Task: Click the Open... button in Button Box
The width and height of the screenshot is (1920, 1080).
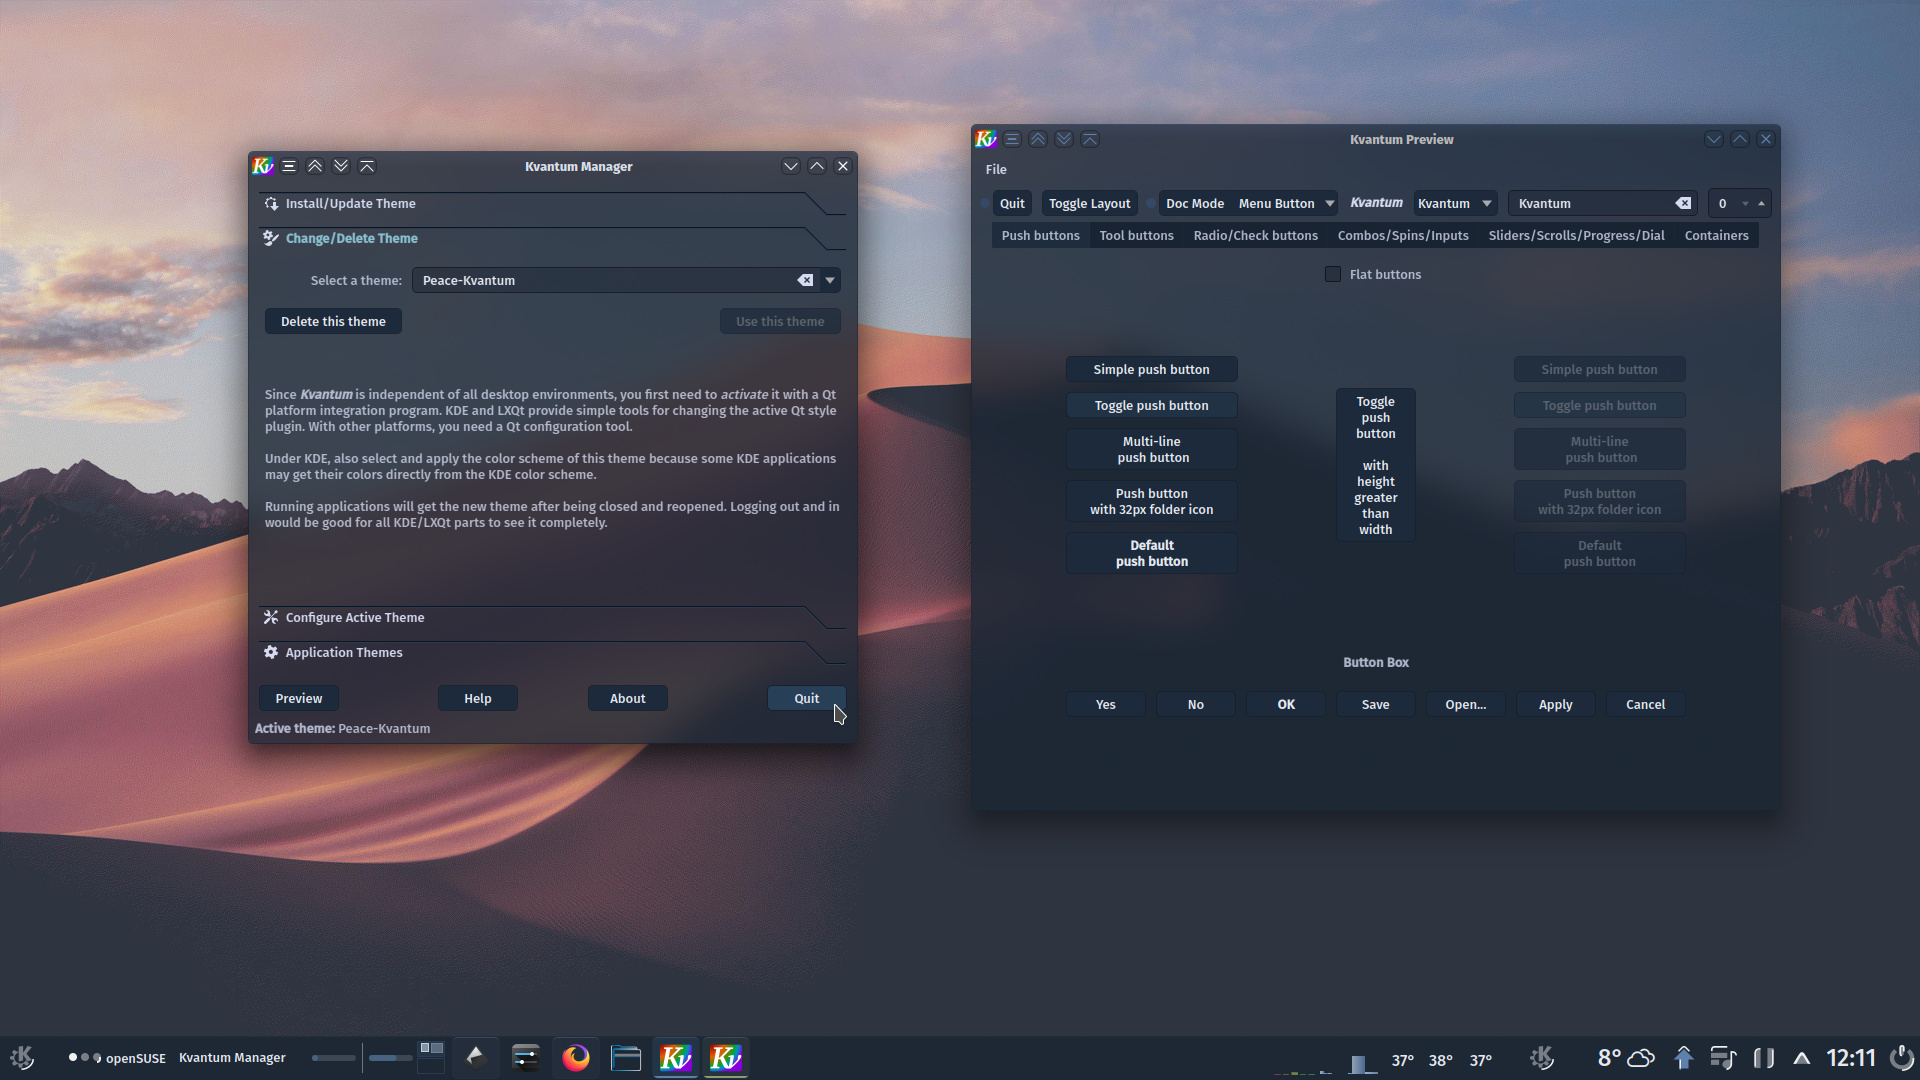Action: pos(1465,704)
